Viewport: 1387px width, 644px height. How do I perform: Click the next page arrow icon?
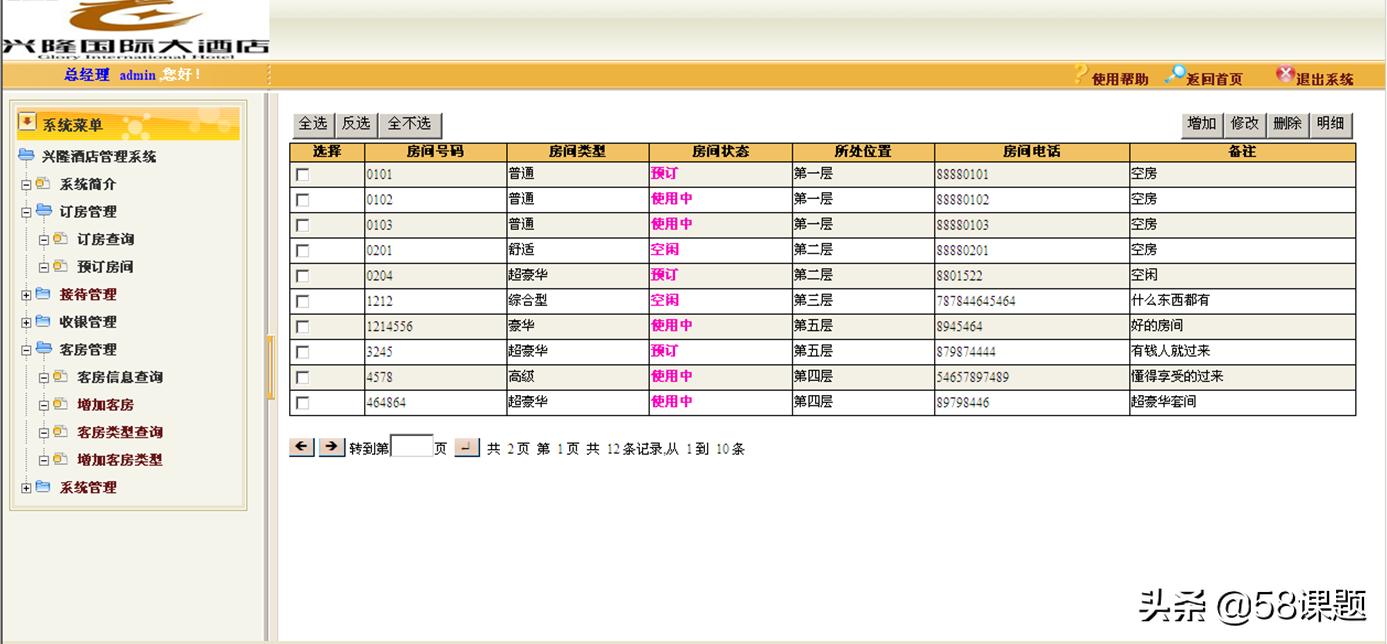coord(332,447)
